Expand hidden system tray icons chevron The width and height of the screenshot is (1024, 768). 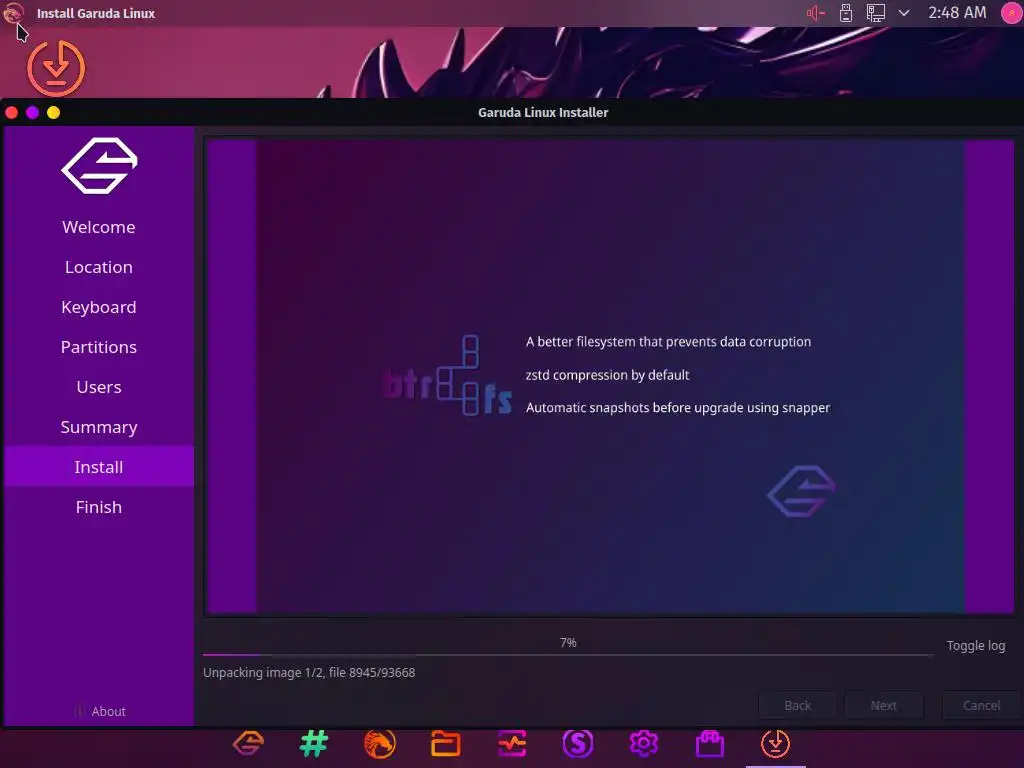click(x=904, y=13)
